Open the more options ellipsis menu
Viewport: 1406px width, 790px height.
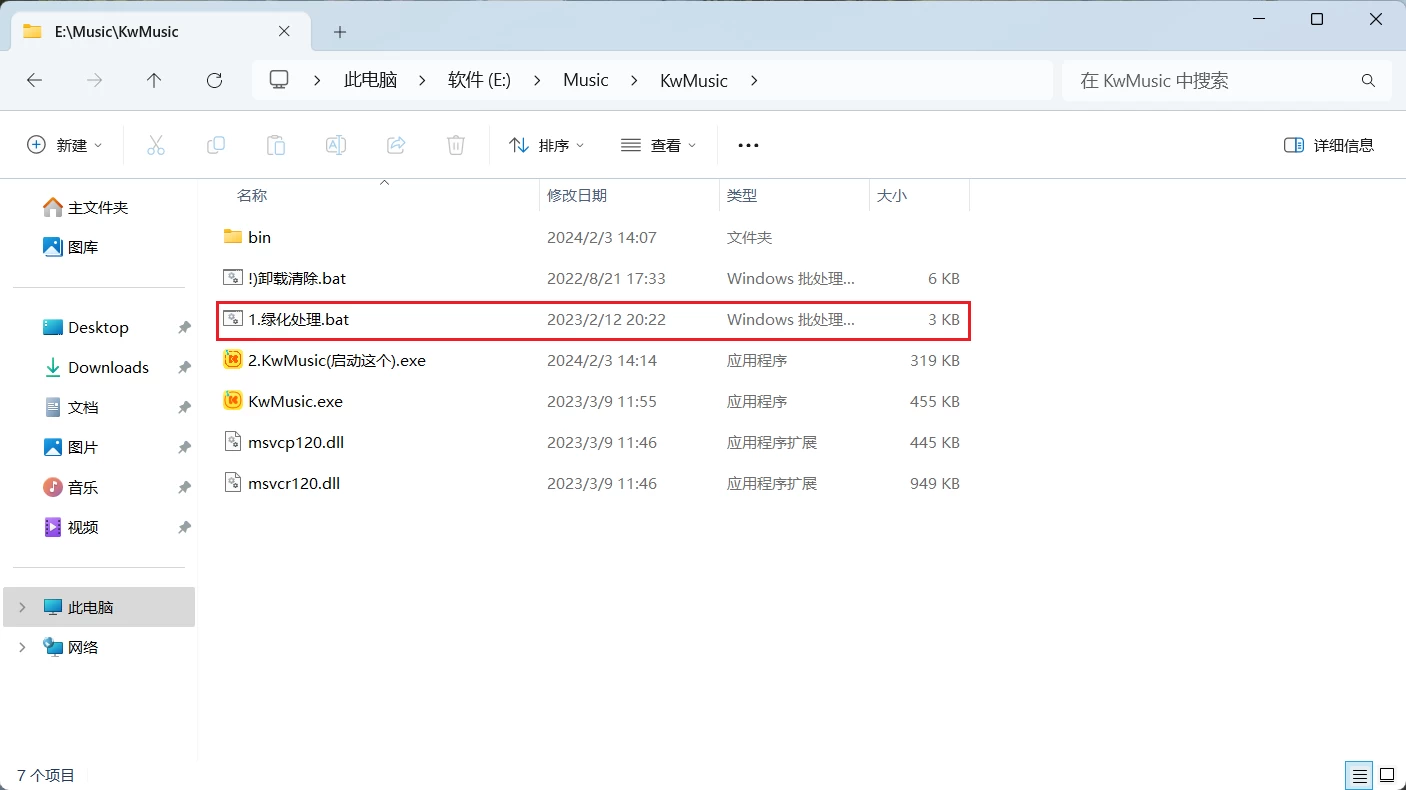(x=748, y=145)
